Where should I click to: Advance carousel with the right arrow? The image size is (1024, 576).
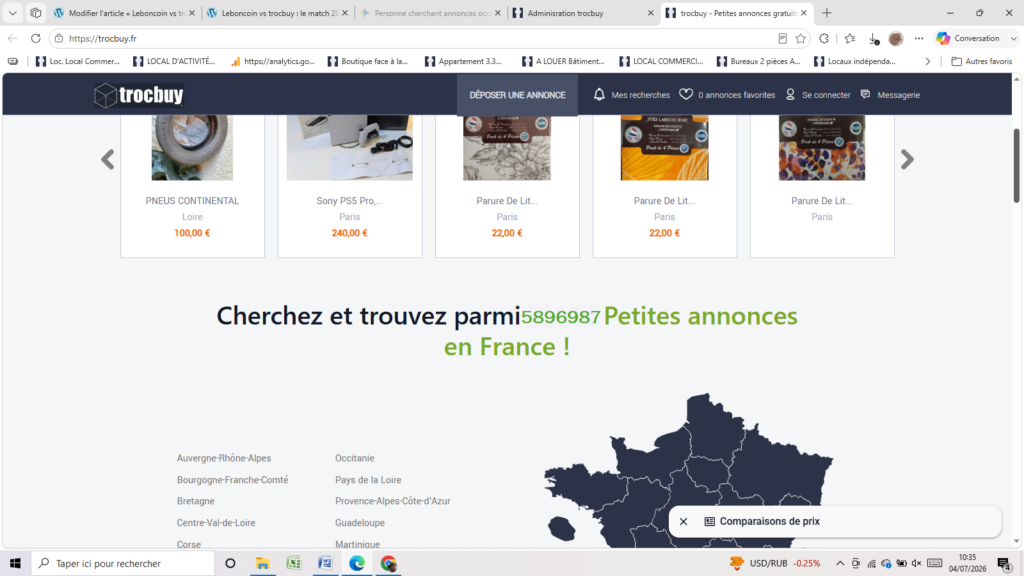point(907,159)
